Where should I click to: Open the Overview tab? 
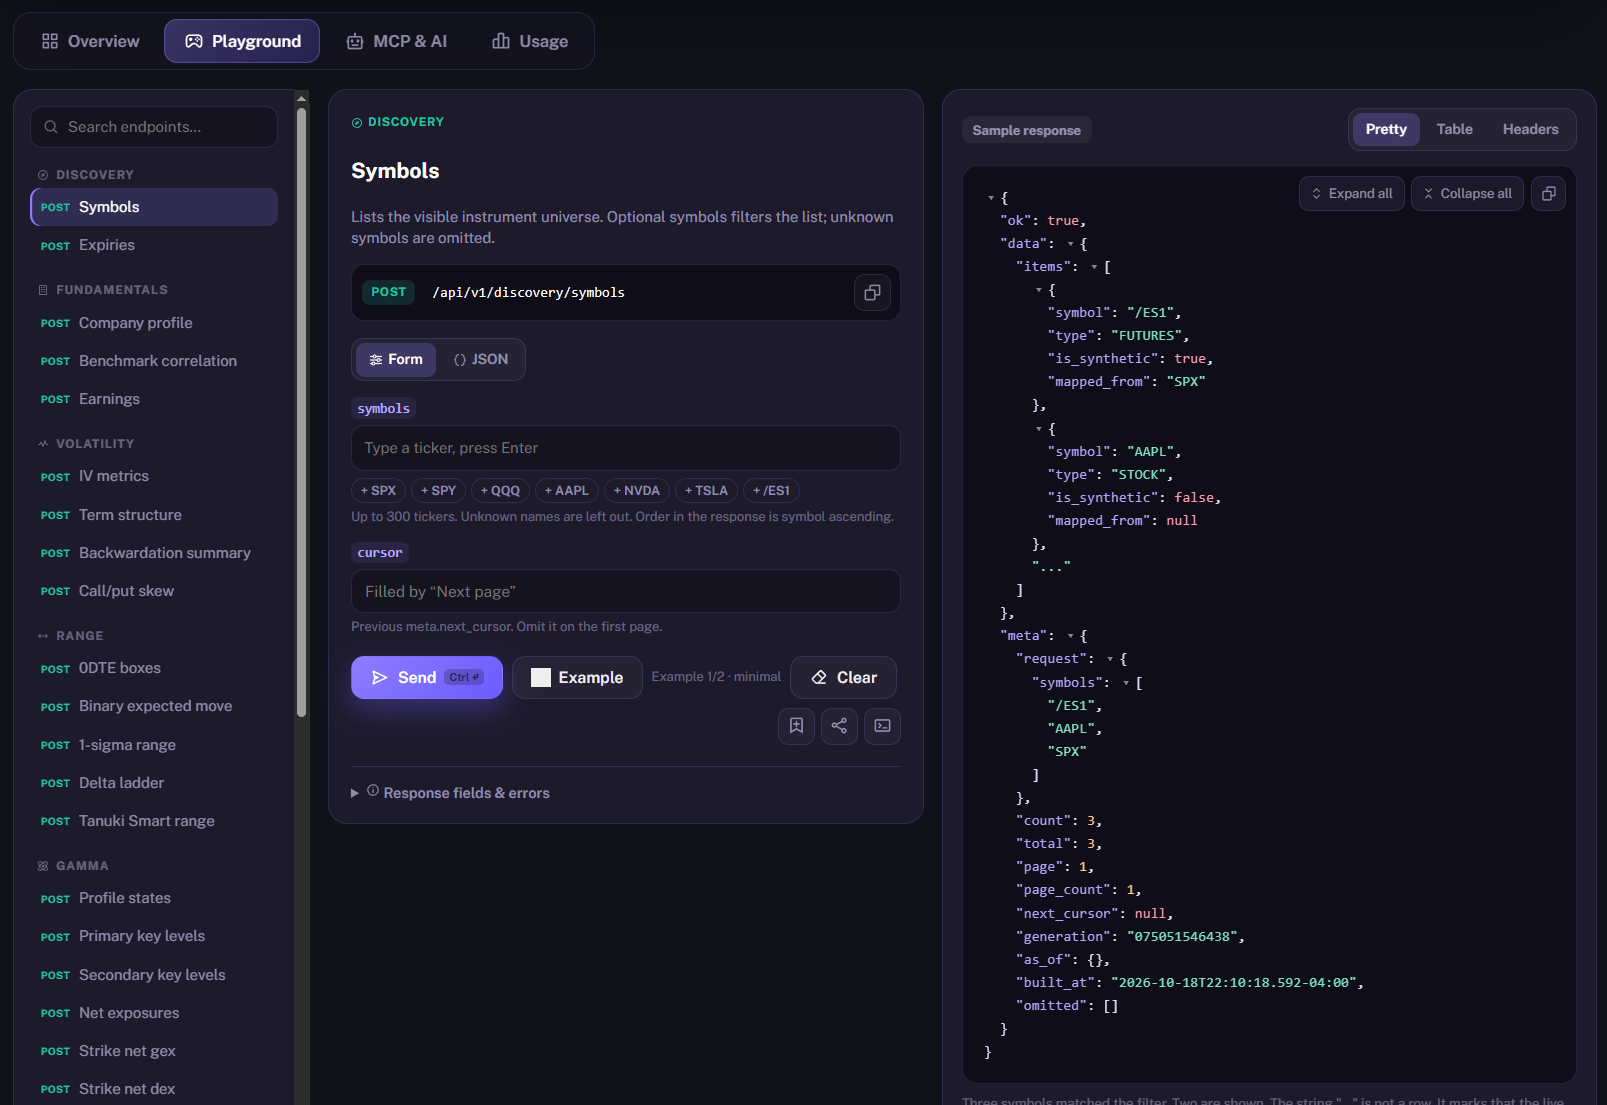[90, 41]
